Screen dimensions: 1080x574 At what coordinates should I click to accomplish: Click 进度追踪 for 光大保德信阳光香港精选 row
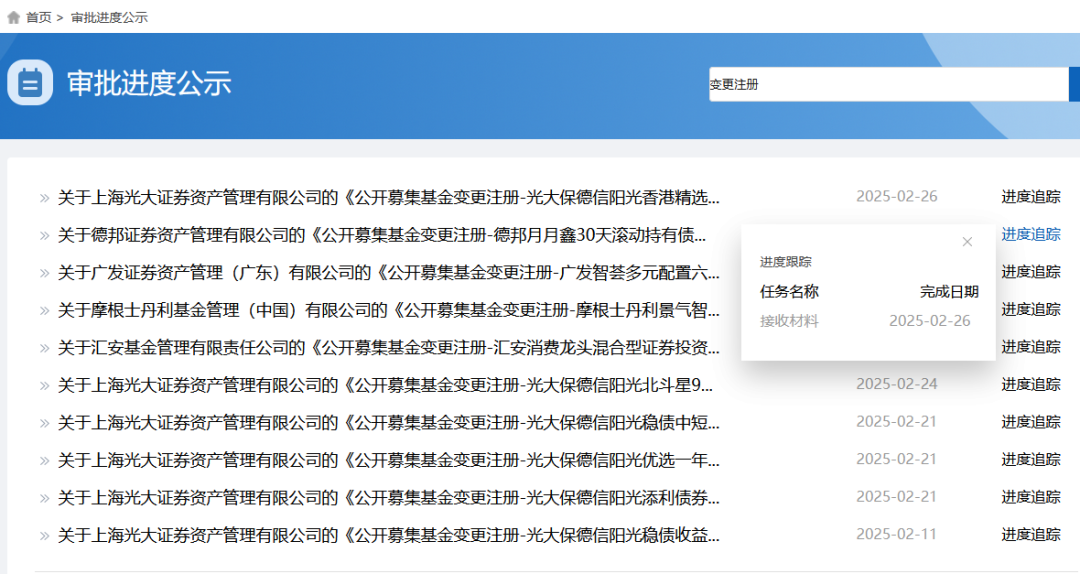coord(1030,197)
